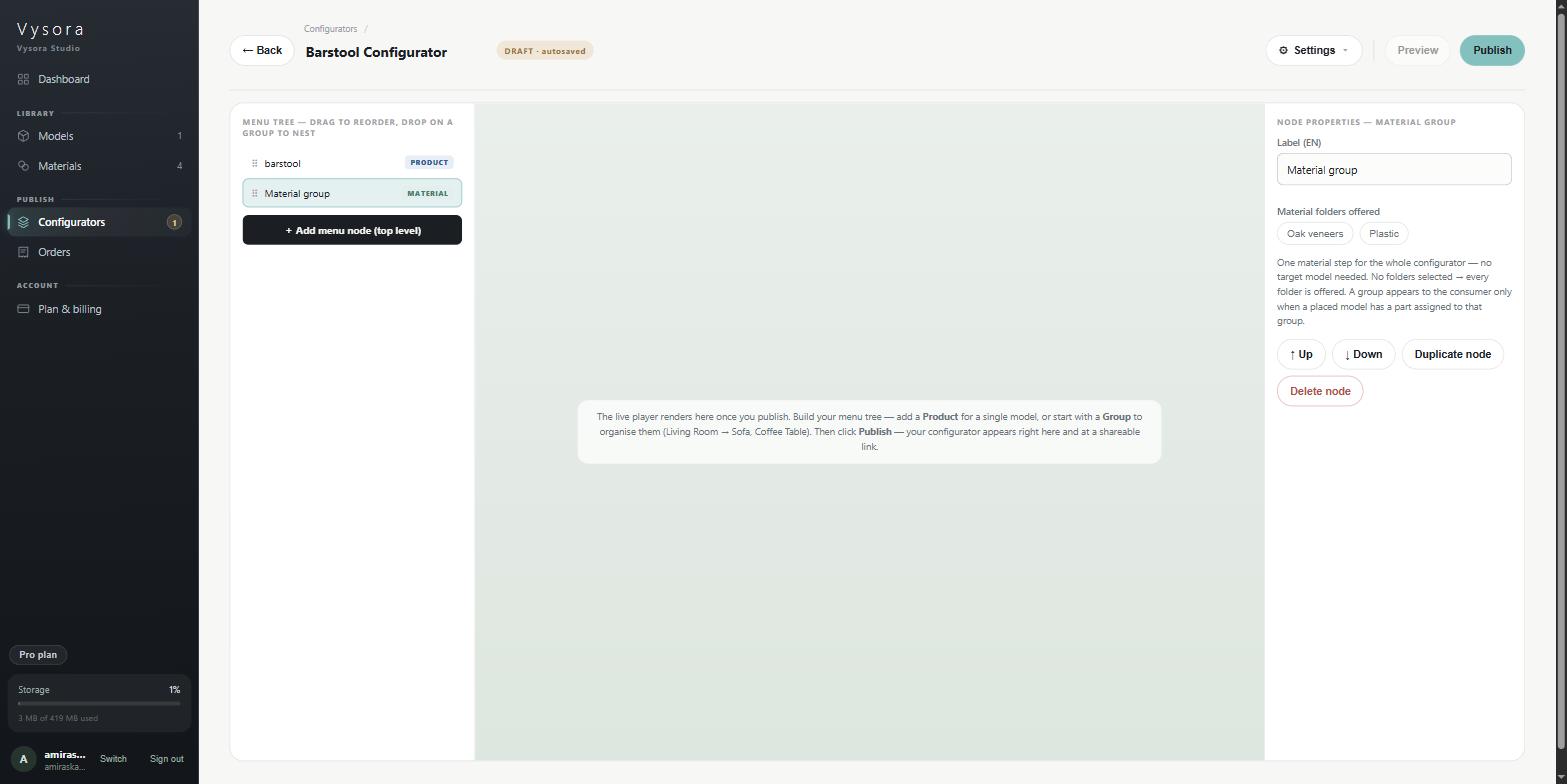Click the PRODUCT tag on barstool

tap(429, 162)
